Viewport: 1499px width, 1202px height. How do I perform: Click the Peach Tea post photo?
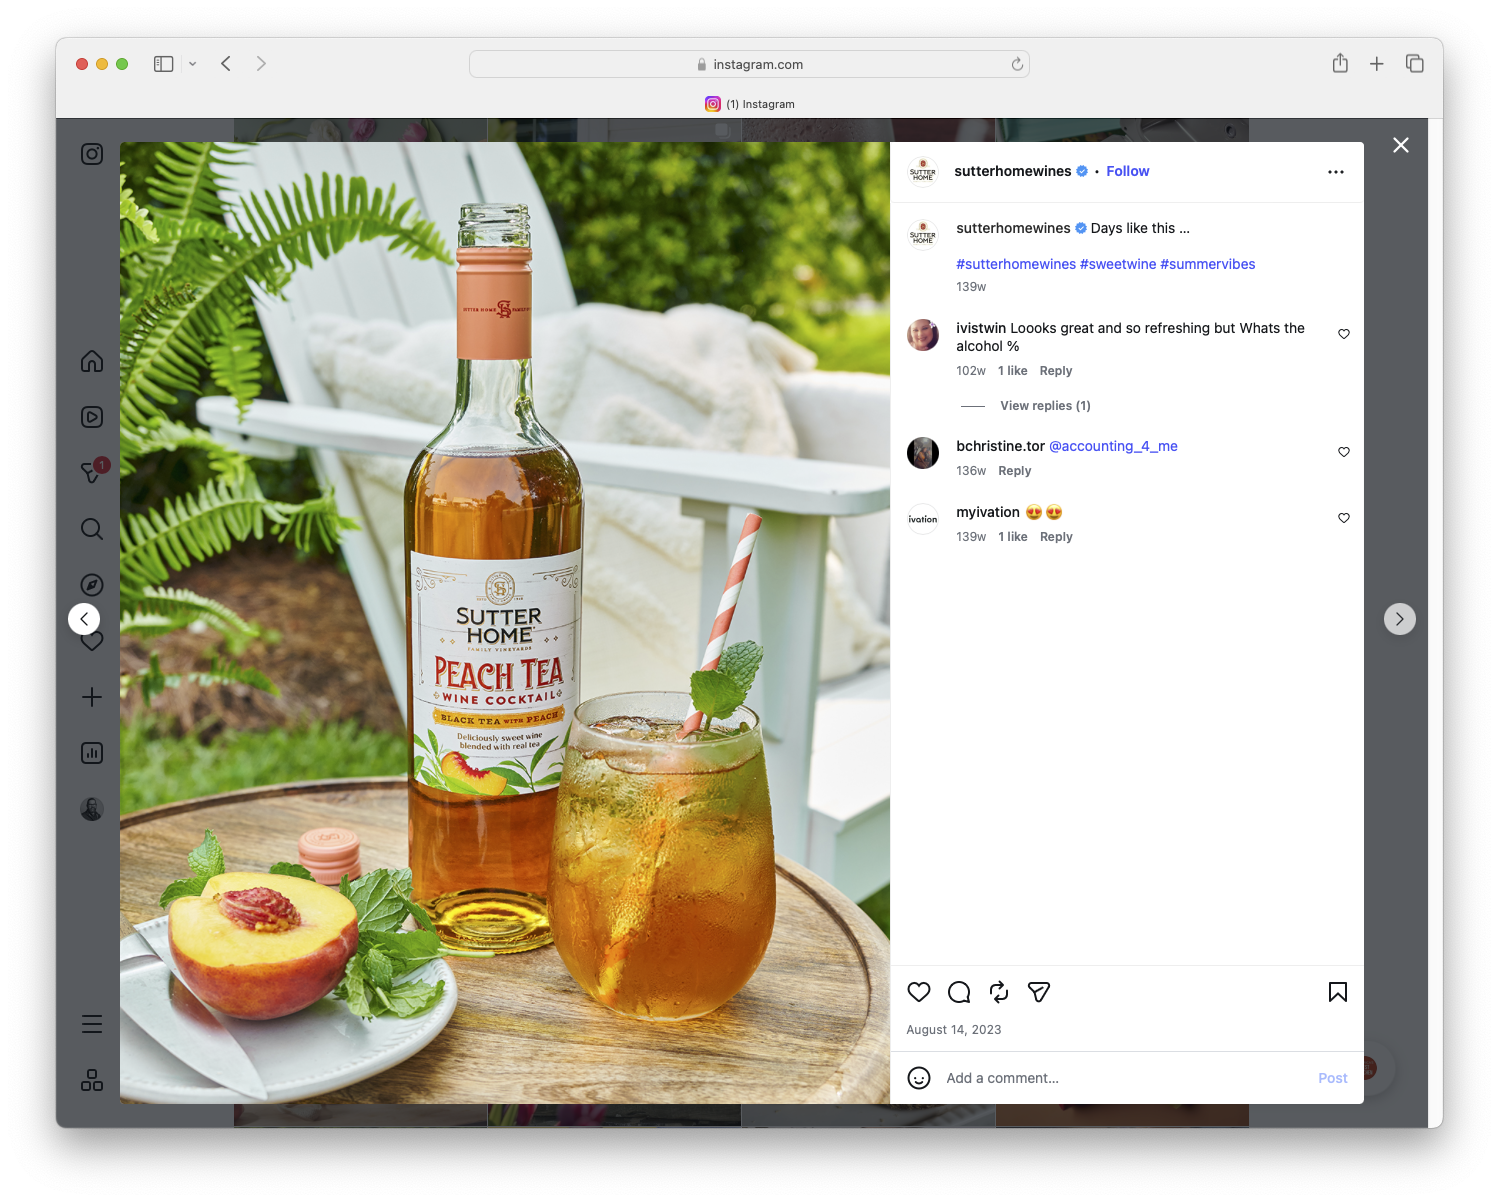[x=505, y=623]
